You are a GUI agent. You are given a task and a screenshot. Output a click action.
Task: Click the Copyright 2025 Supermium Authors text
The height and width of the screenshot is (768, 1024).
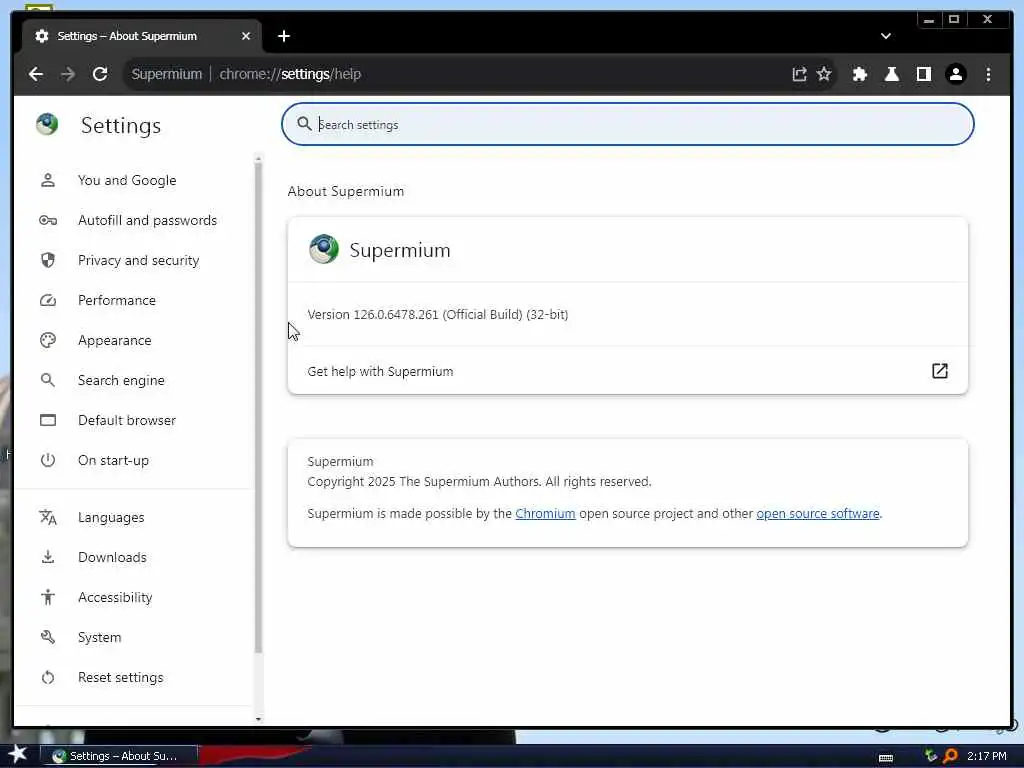[479, 481]
